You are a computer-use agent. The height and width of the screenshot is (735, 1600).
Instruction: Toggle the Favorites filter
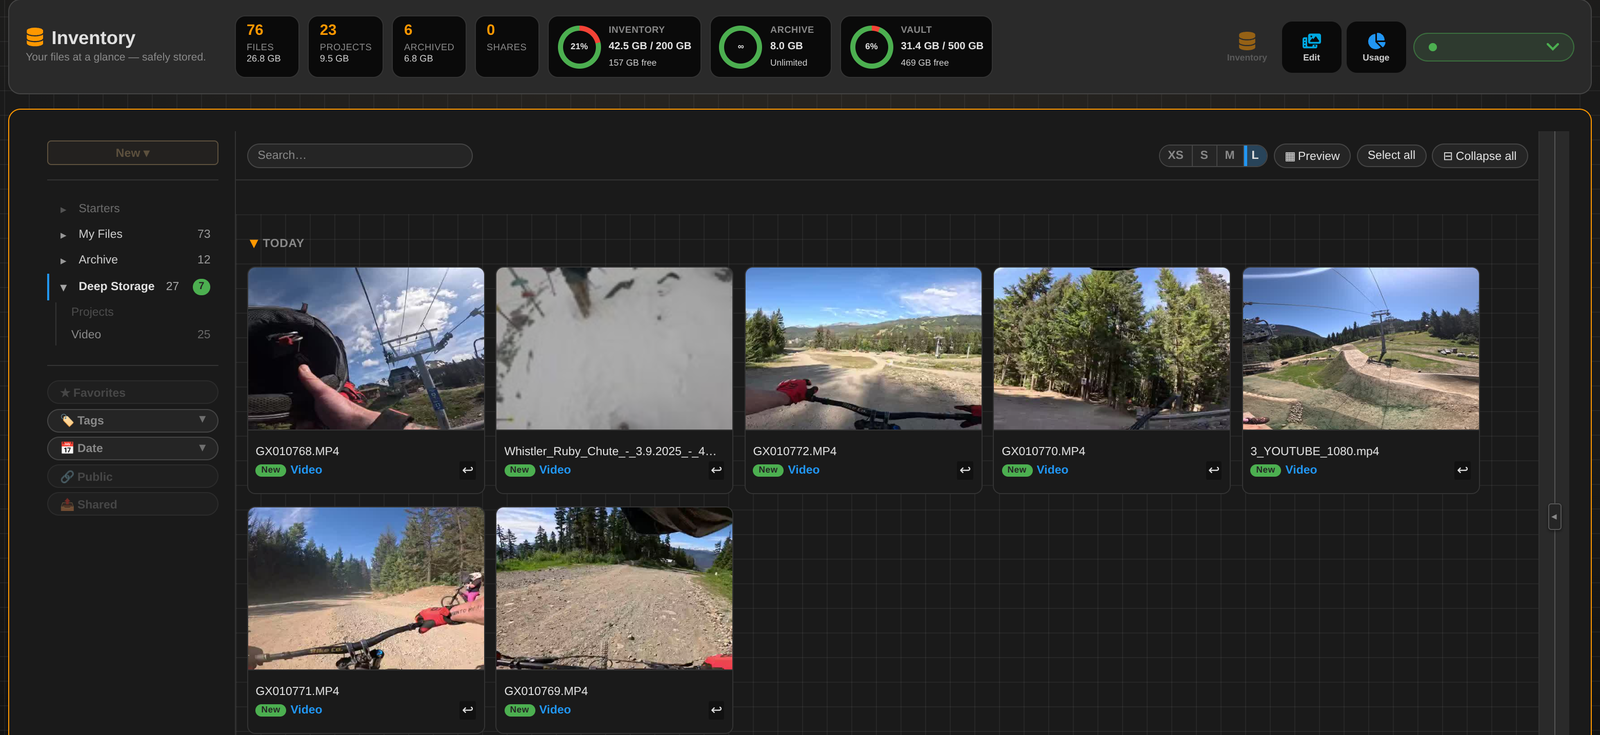click(133, 393)
